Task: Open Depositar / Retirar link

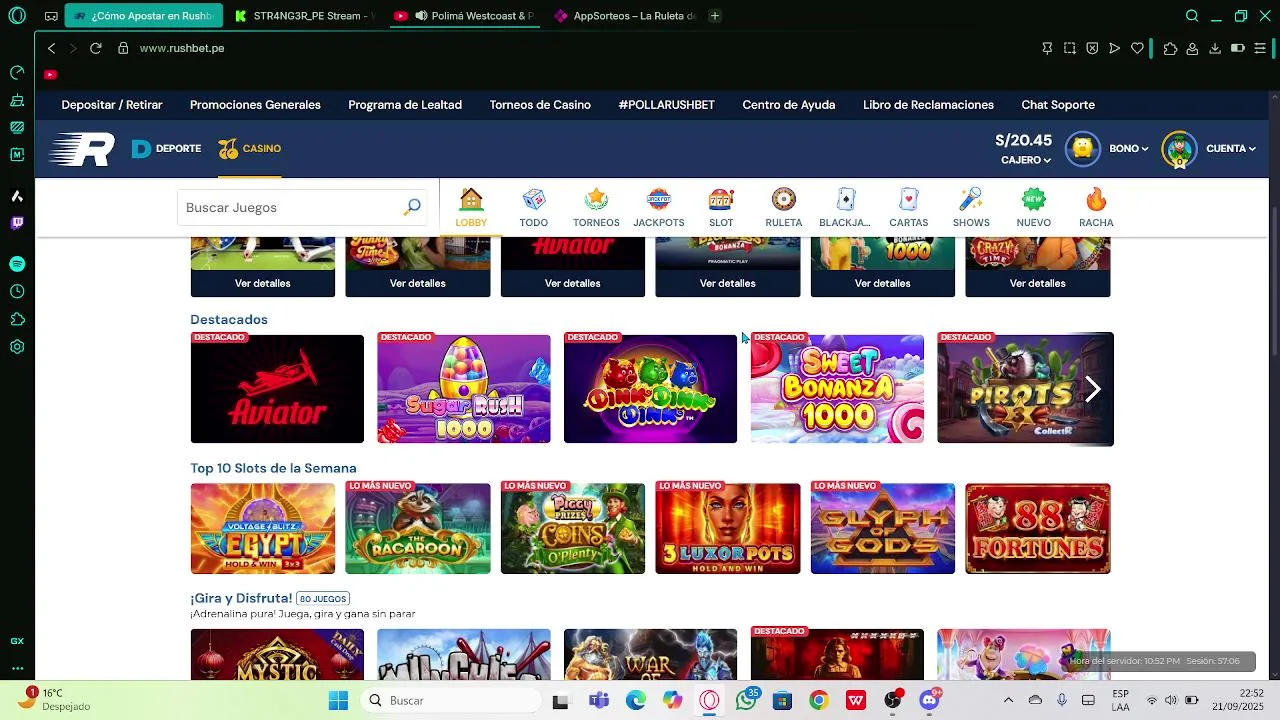Action: pos(112,105)
